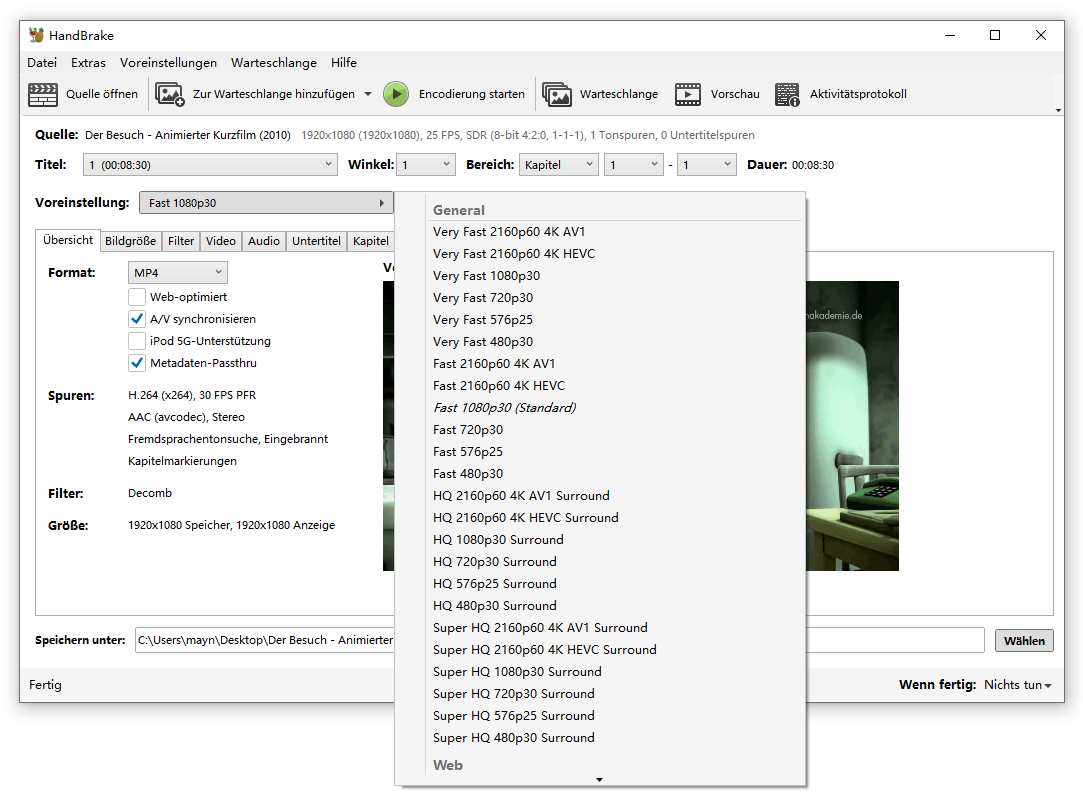View the Aktivitätsprotokoll activity log
1083x803 pixels.
pyautogui.click(x=845, y=95)
